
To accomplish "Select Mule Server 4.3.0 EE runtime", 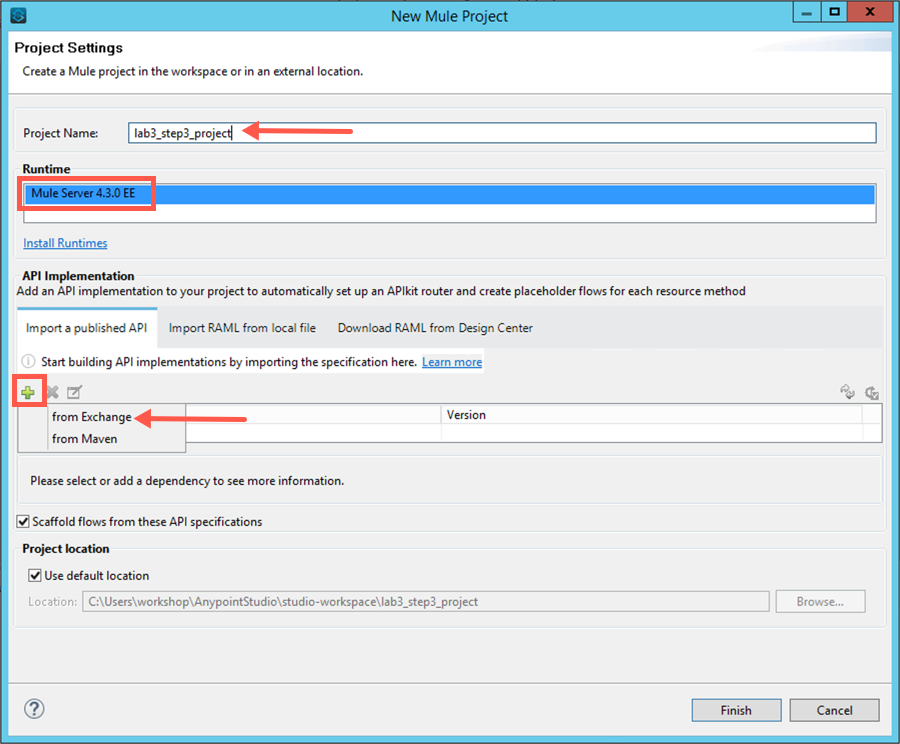I will (449, 193).
